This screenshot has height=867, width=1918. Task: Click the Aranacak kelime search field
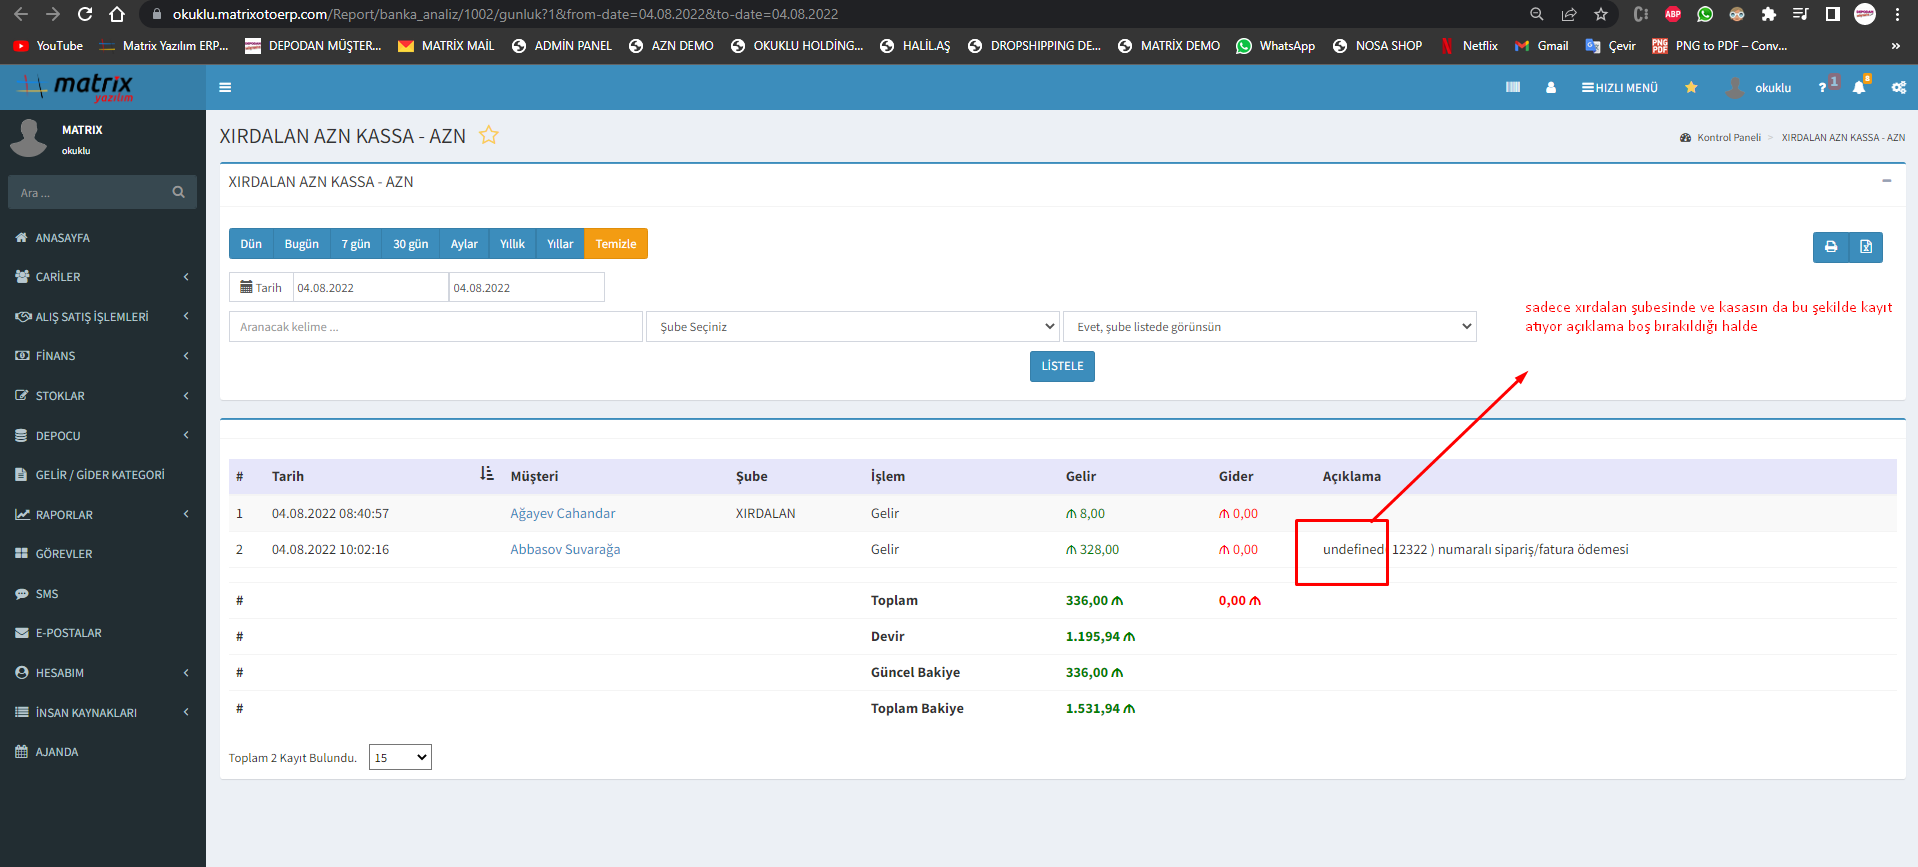tap(435, 327)
